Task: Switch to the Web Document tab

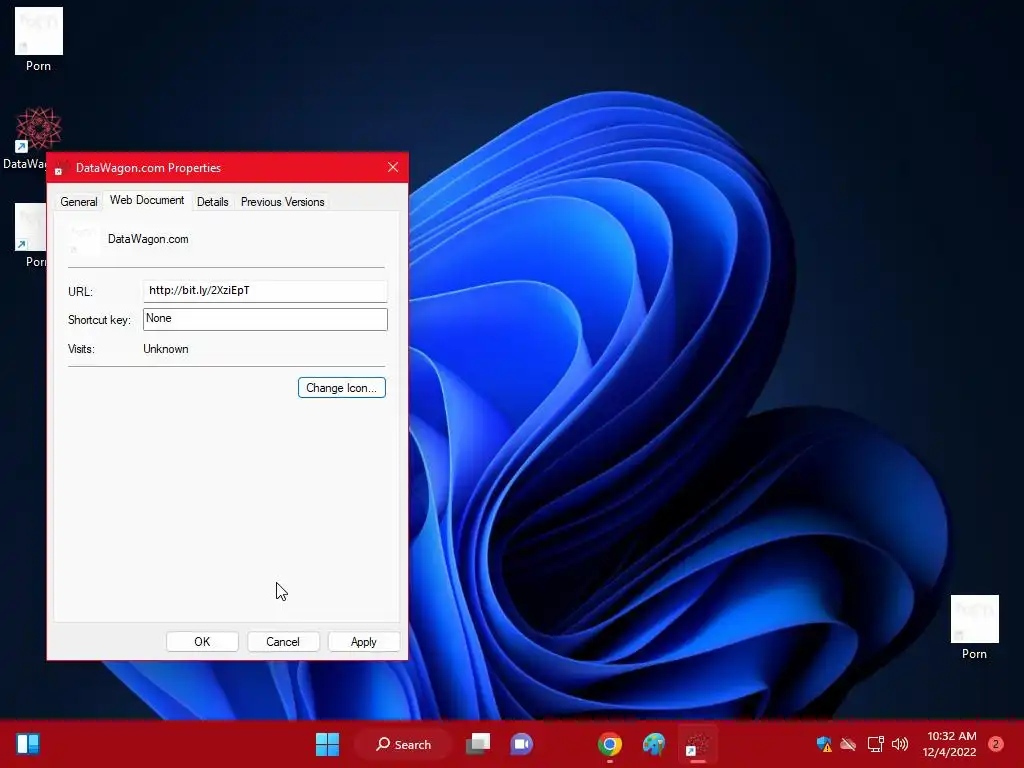Action: coord(147,200)
